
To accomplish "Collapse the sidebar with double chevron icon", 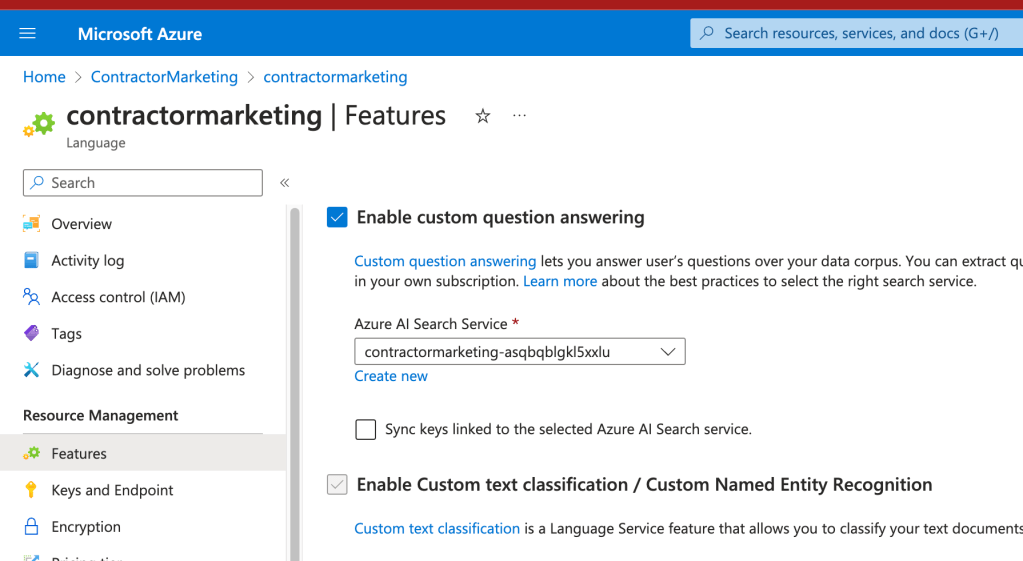I will (x=284, y=183).
